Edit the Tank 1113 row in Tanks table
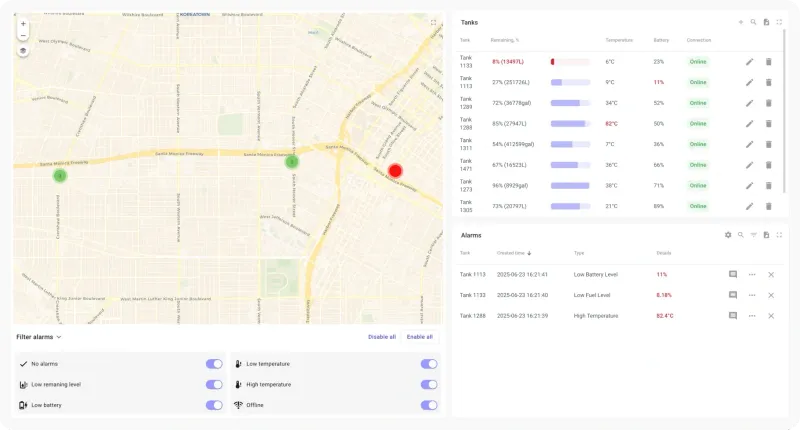The width and height of the screenshot is (800, 430). (749, 82)
